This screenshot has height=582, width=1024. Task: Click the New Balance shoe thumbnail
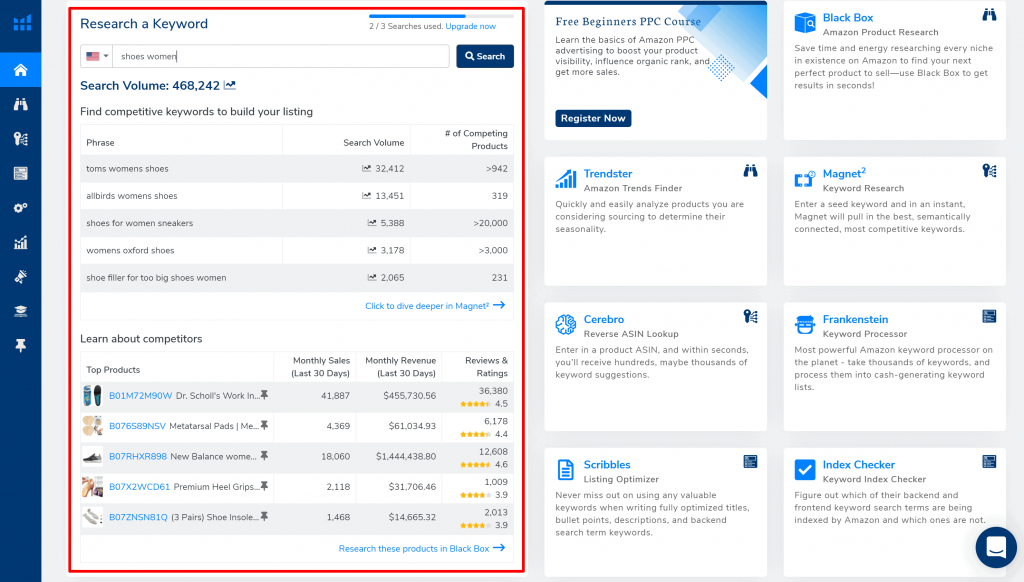pos(92,456)
